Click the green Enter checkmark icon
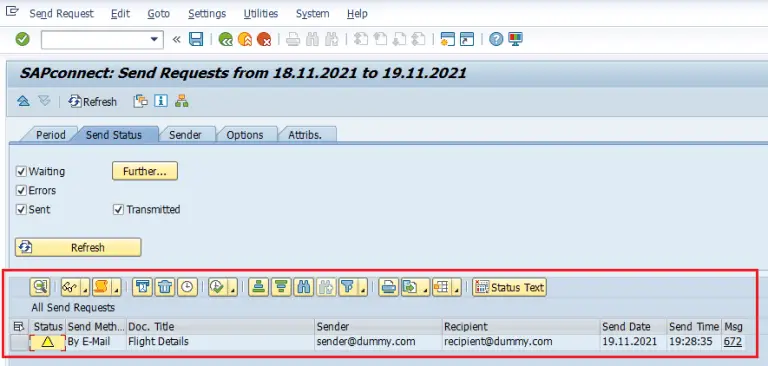The width and height of the screenshot is (768, 366). click(x=23, y=39)
